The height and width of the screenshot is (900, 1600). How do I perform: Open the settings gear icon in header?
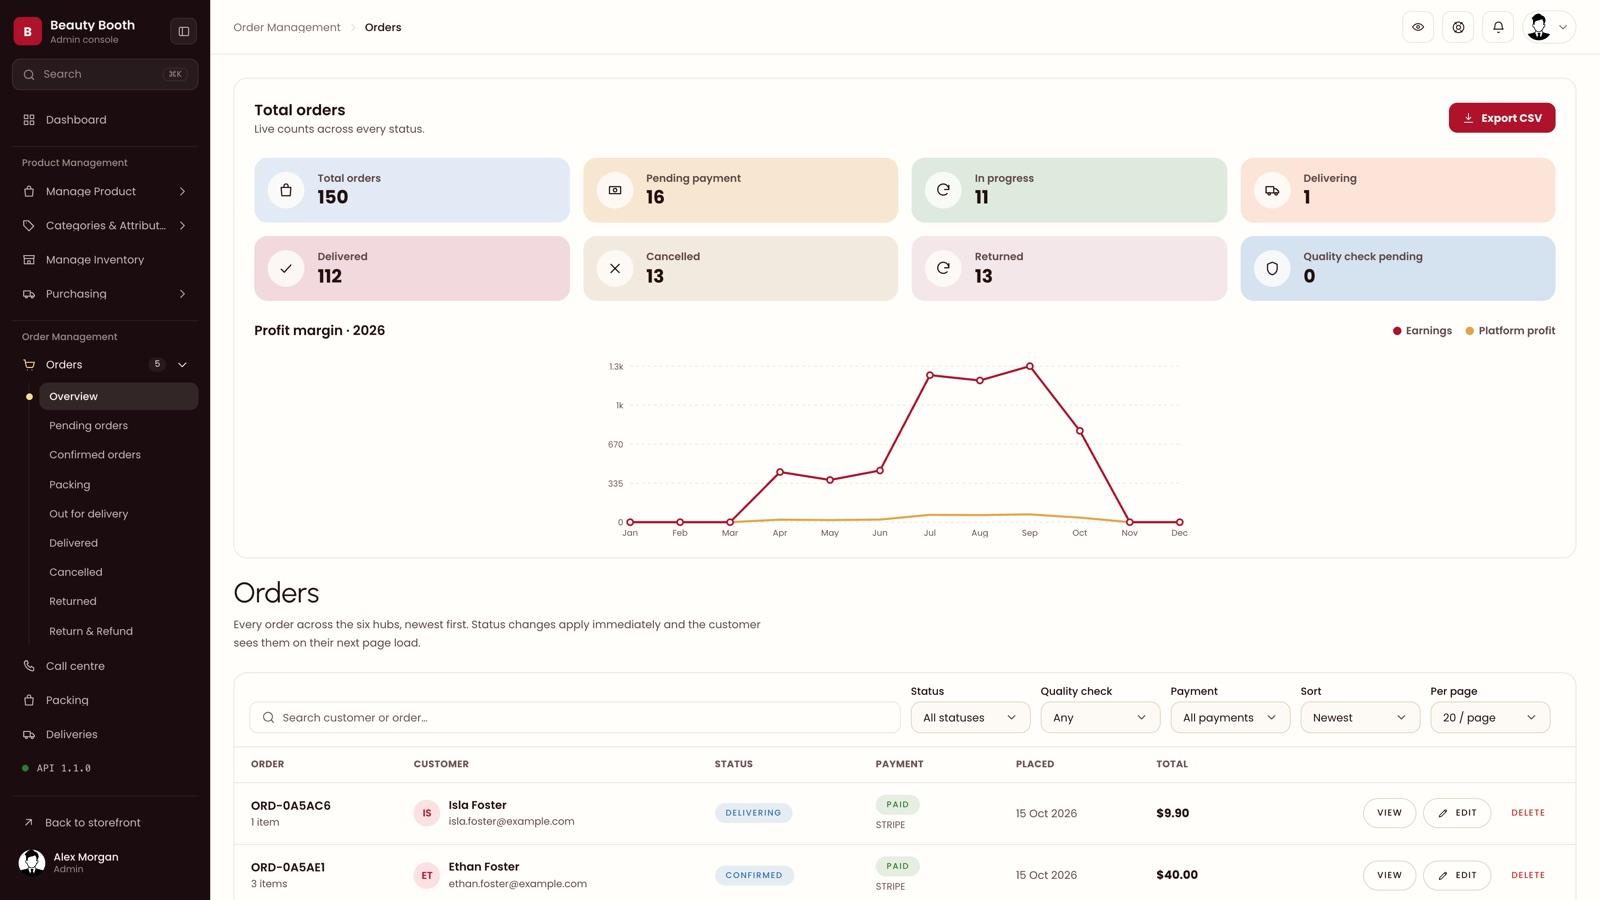pos(1458,27)
